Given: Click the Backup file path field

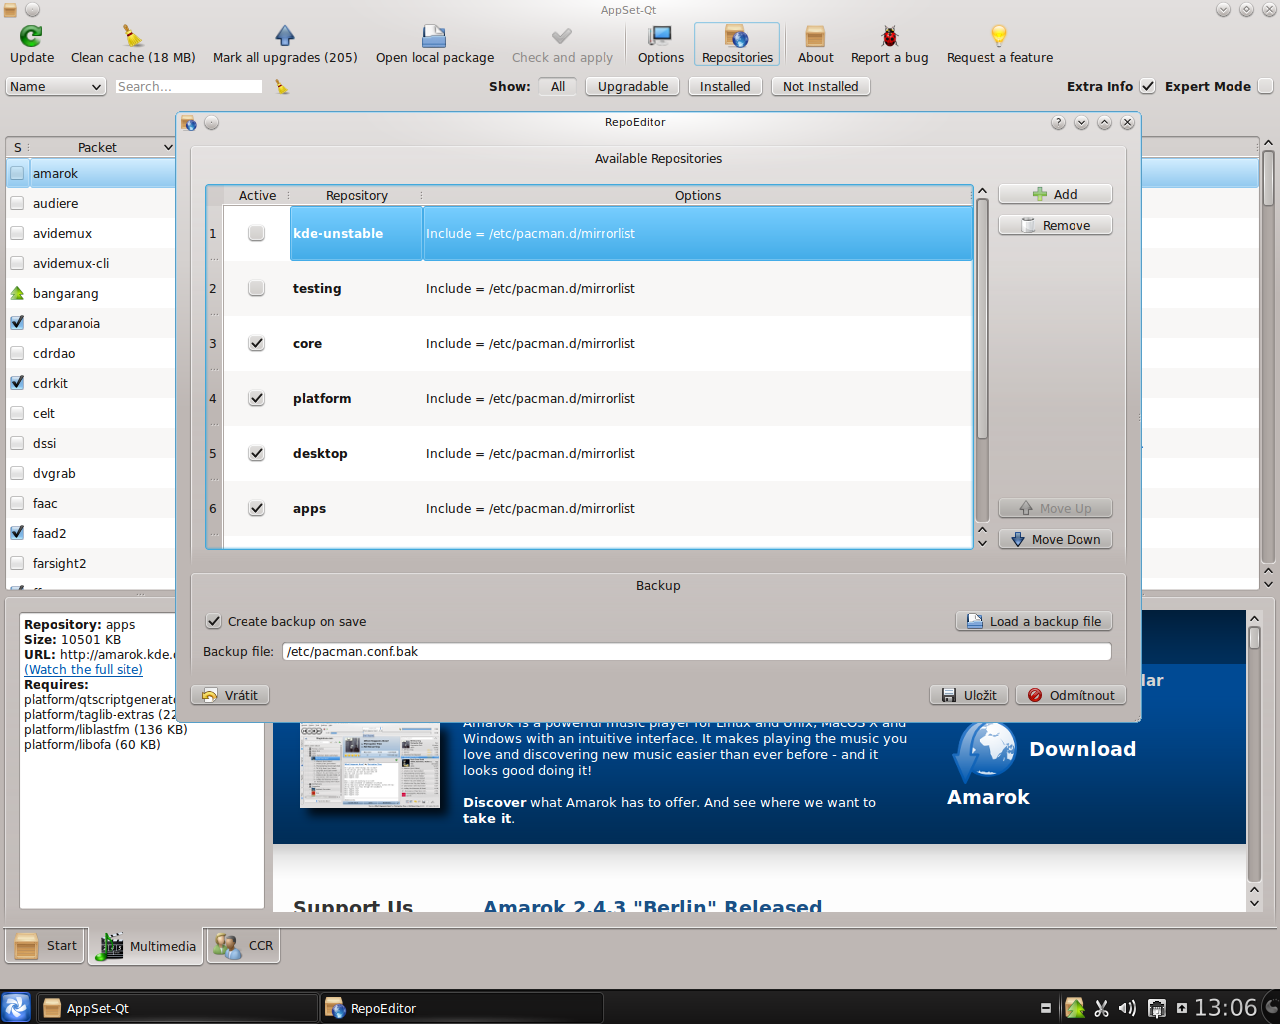Looking at the screenshot, I should [x=696, y=651].
